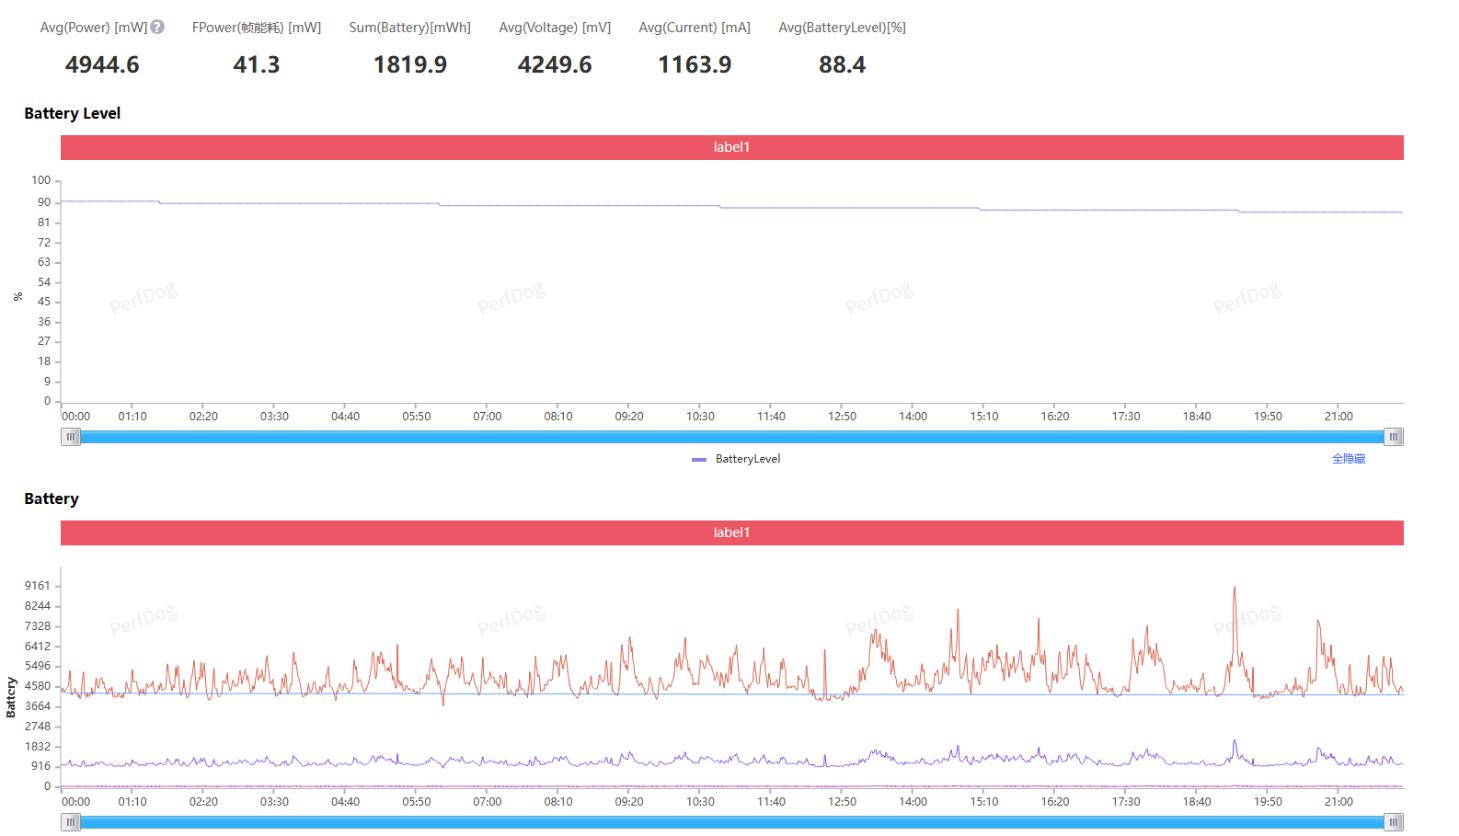This screenshot has width=1459, height=836.
Task: Click right handle of Battery Level range slider
Action: pyautogui.click(x=1393, y=437)
